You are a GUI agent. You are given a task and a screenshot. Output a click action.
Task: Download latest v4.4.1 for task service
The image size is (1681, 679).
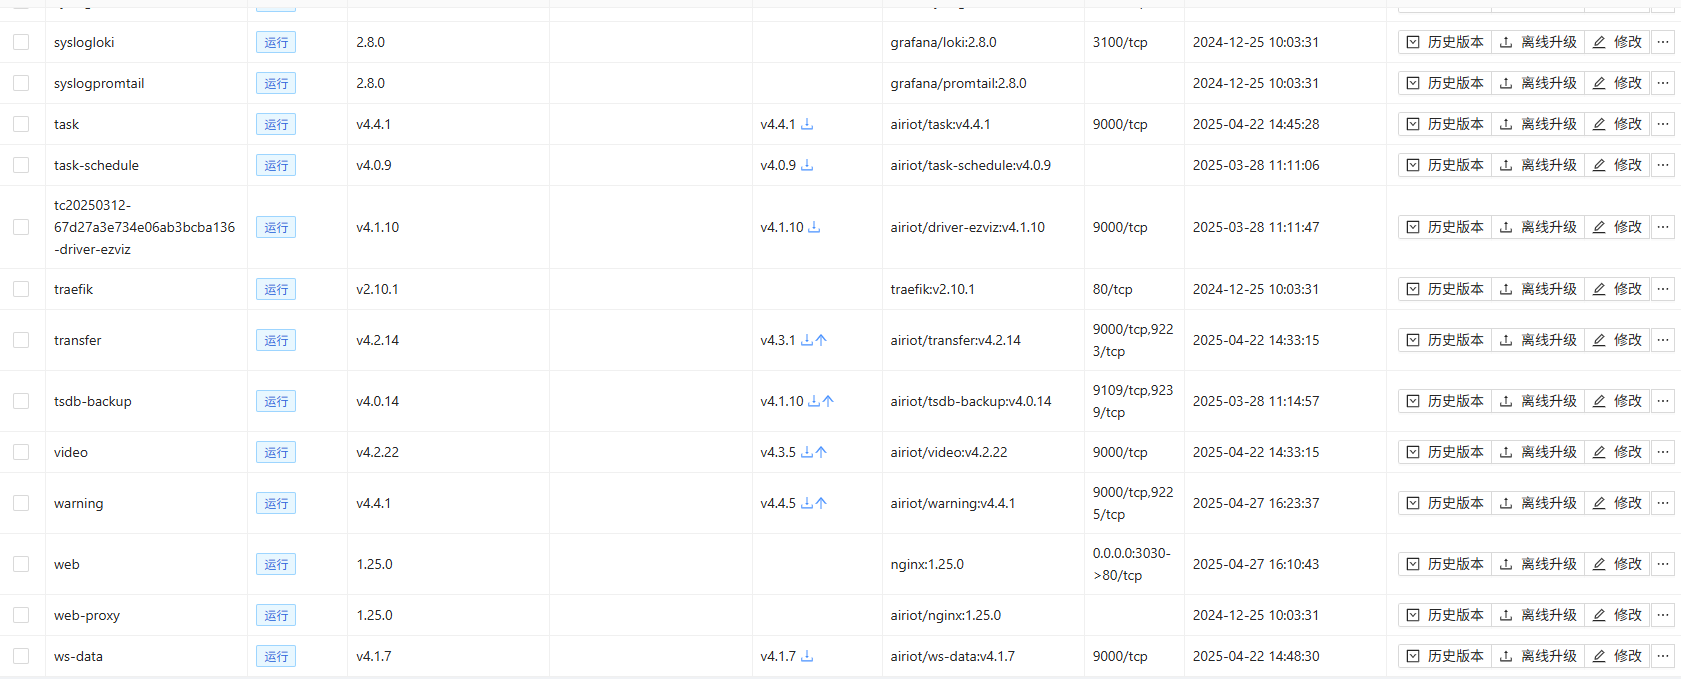(807, 124)
